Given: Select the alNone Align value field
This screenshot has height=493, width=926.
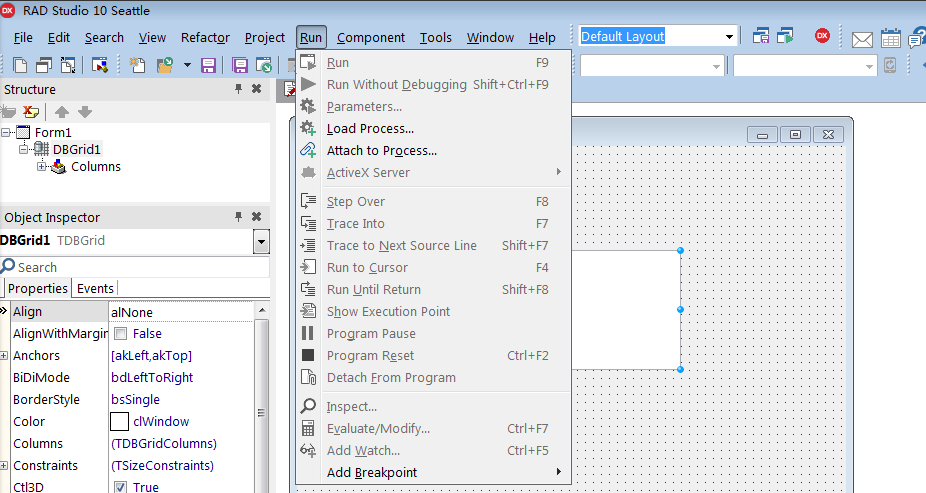Looking at the screenshot, I should pos(181,312).
